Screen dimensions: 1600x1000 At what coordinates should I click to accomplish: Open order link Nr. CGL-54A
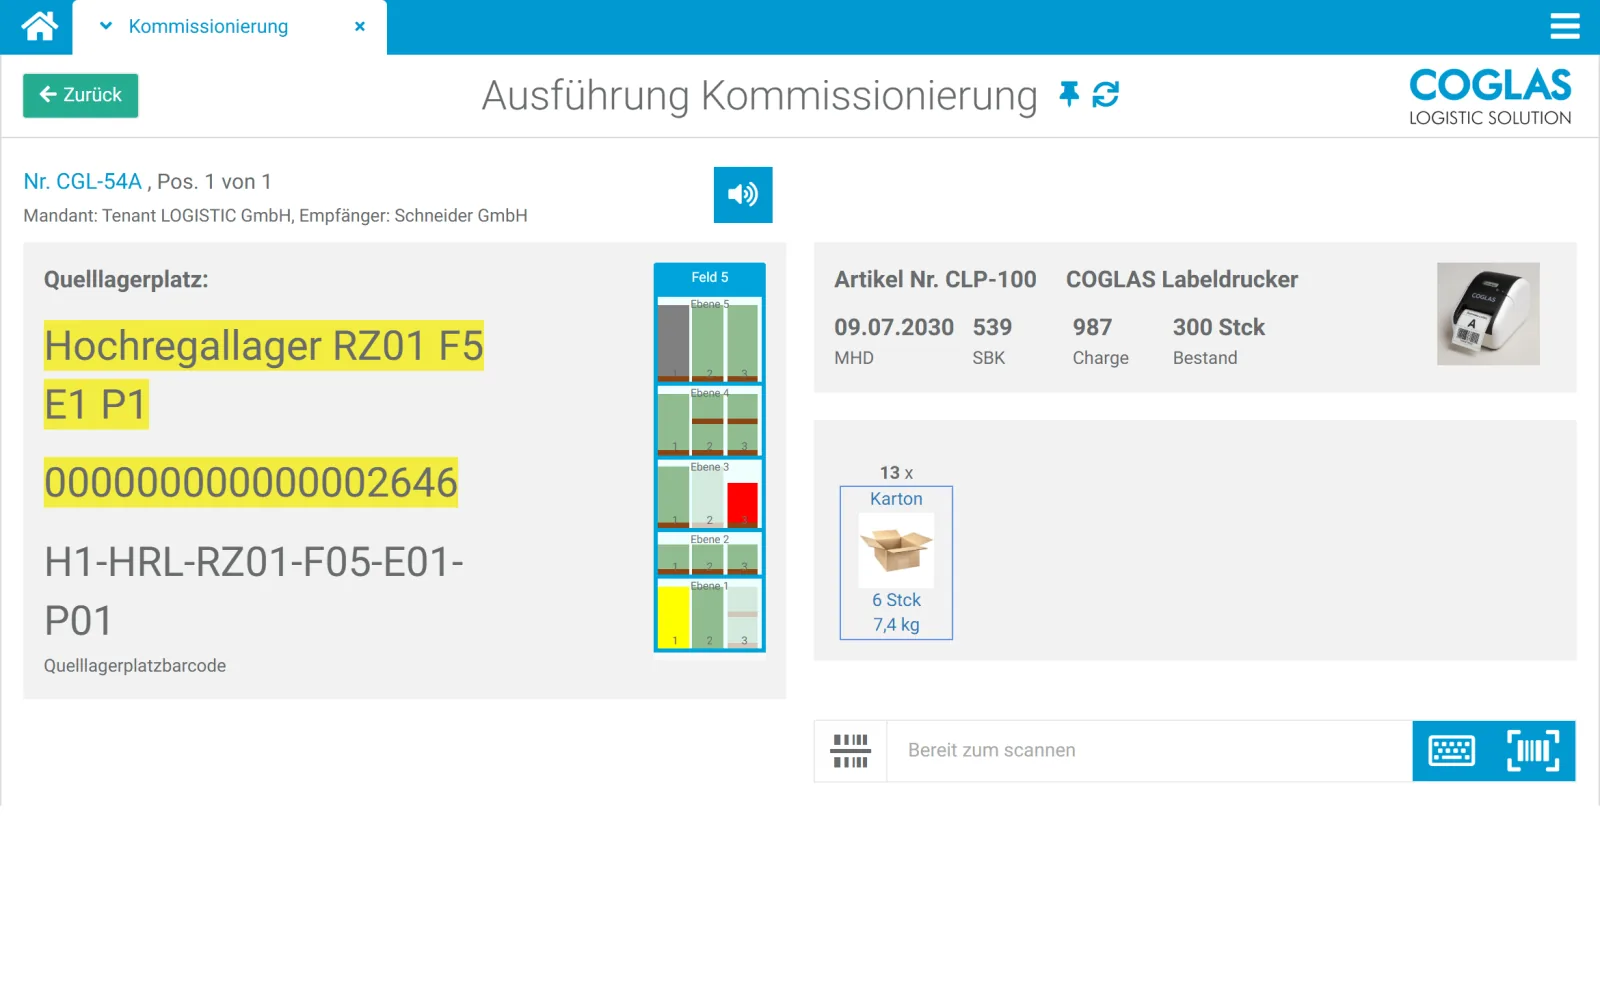click(83, 181)
